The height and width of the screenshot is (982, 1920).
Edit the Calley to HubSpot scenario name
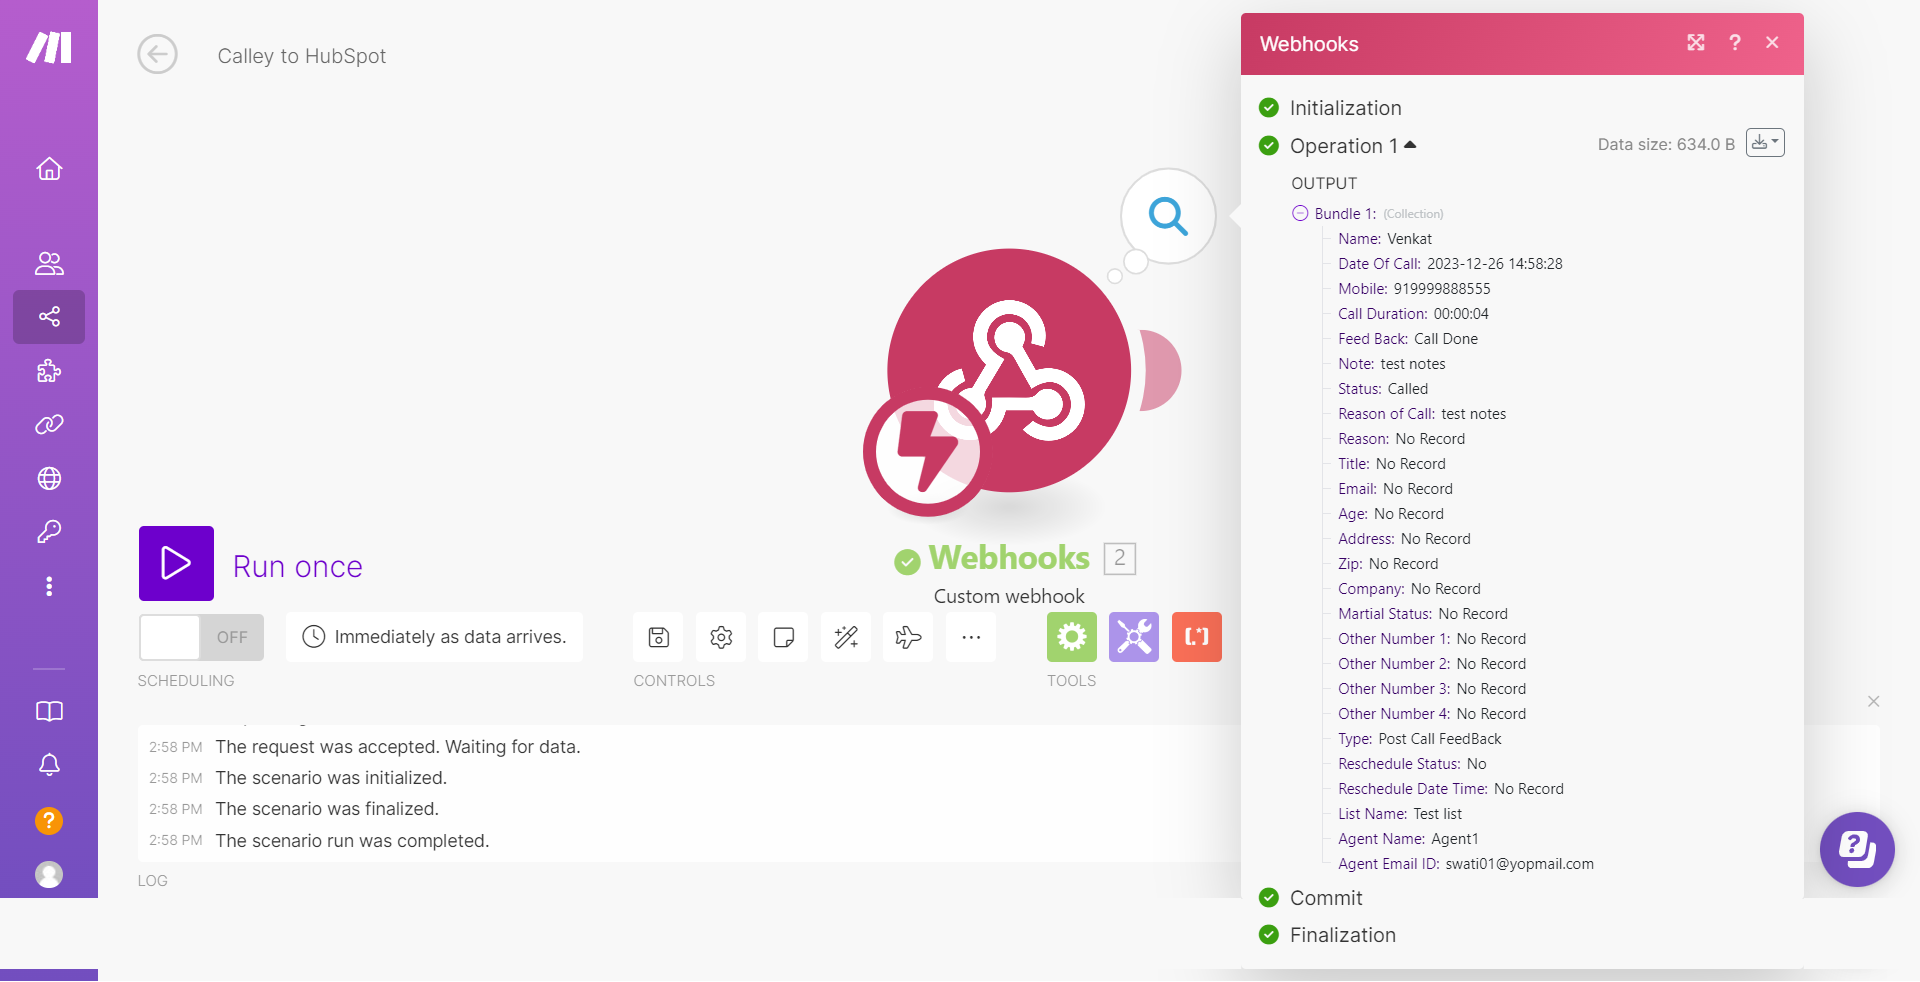click(x=302, y=56)
